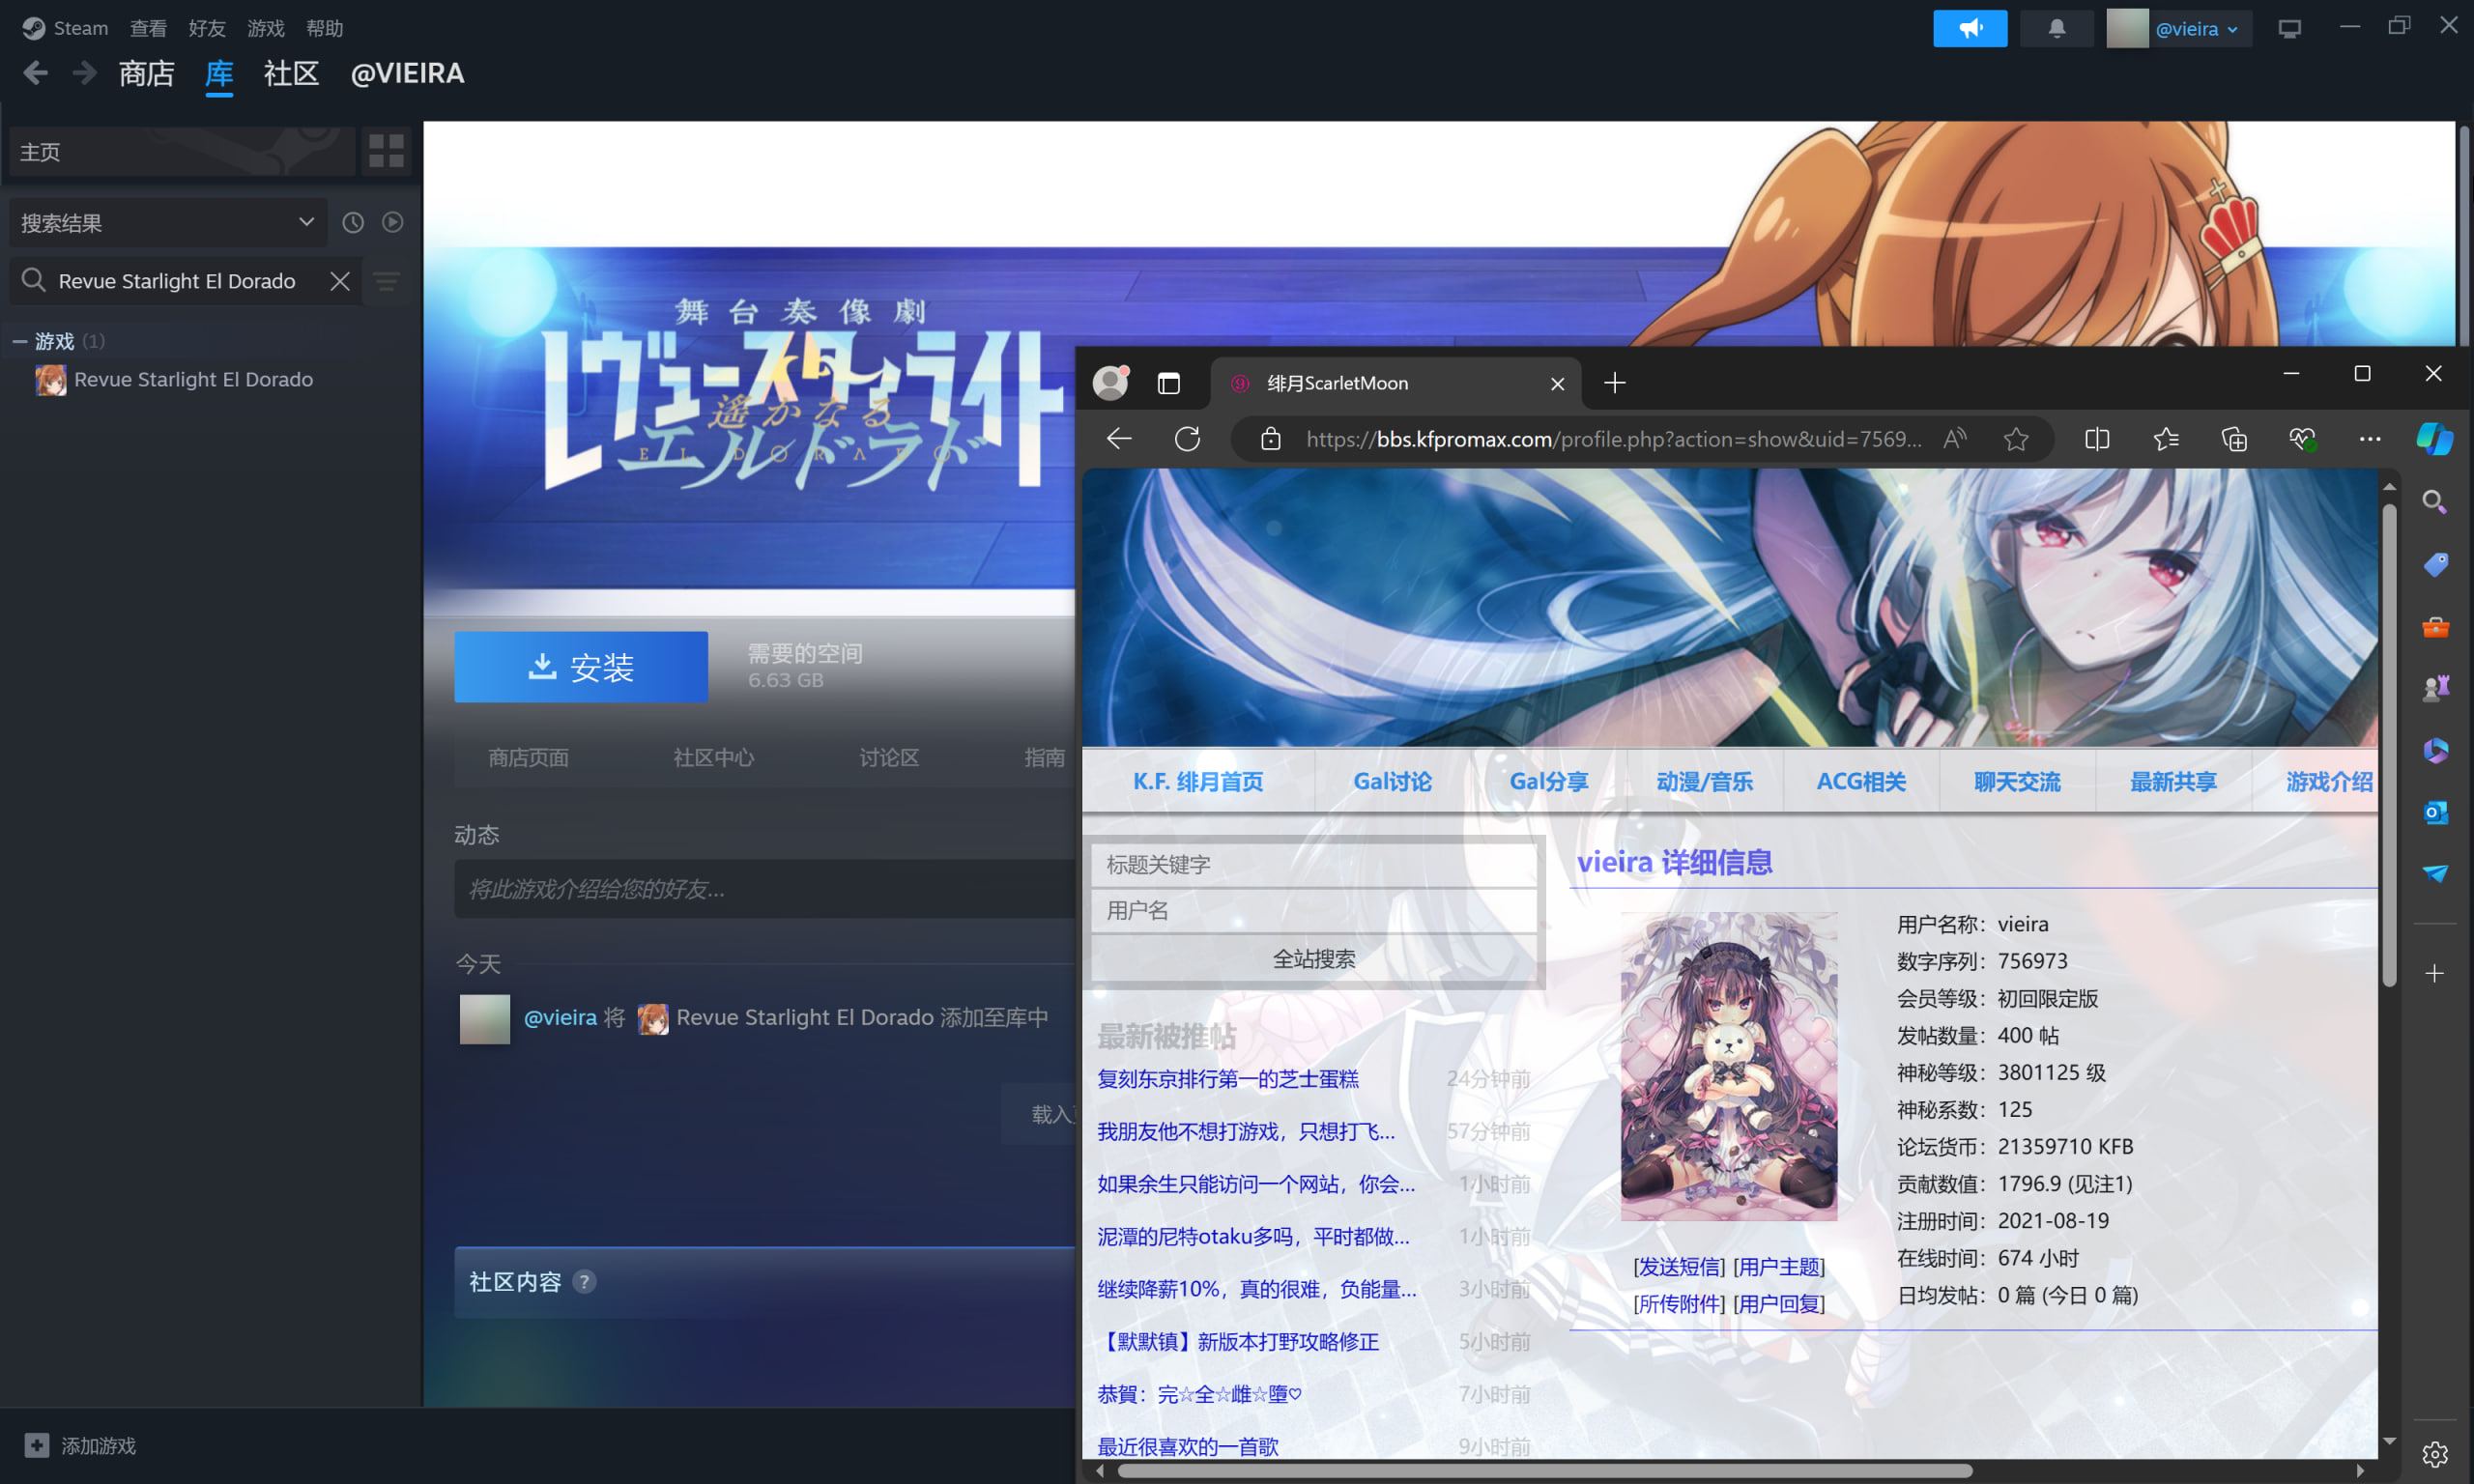Add this page to favorites star
This screenshot has height=1484, width=2474.
(2016, 439)
